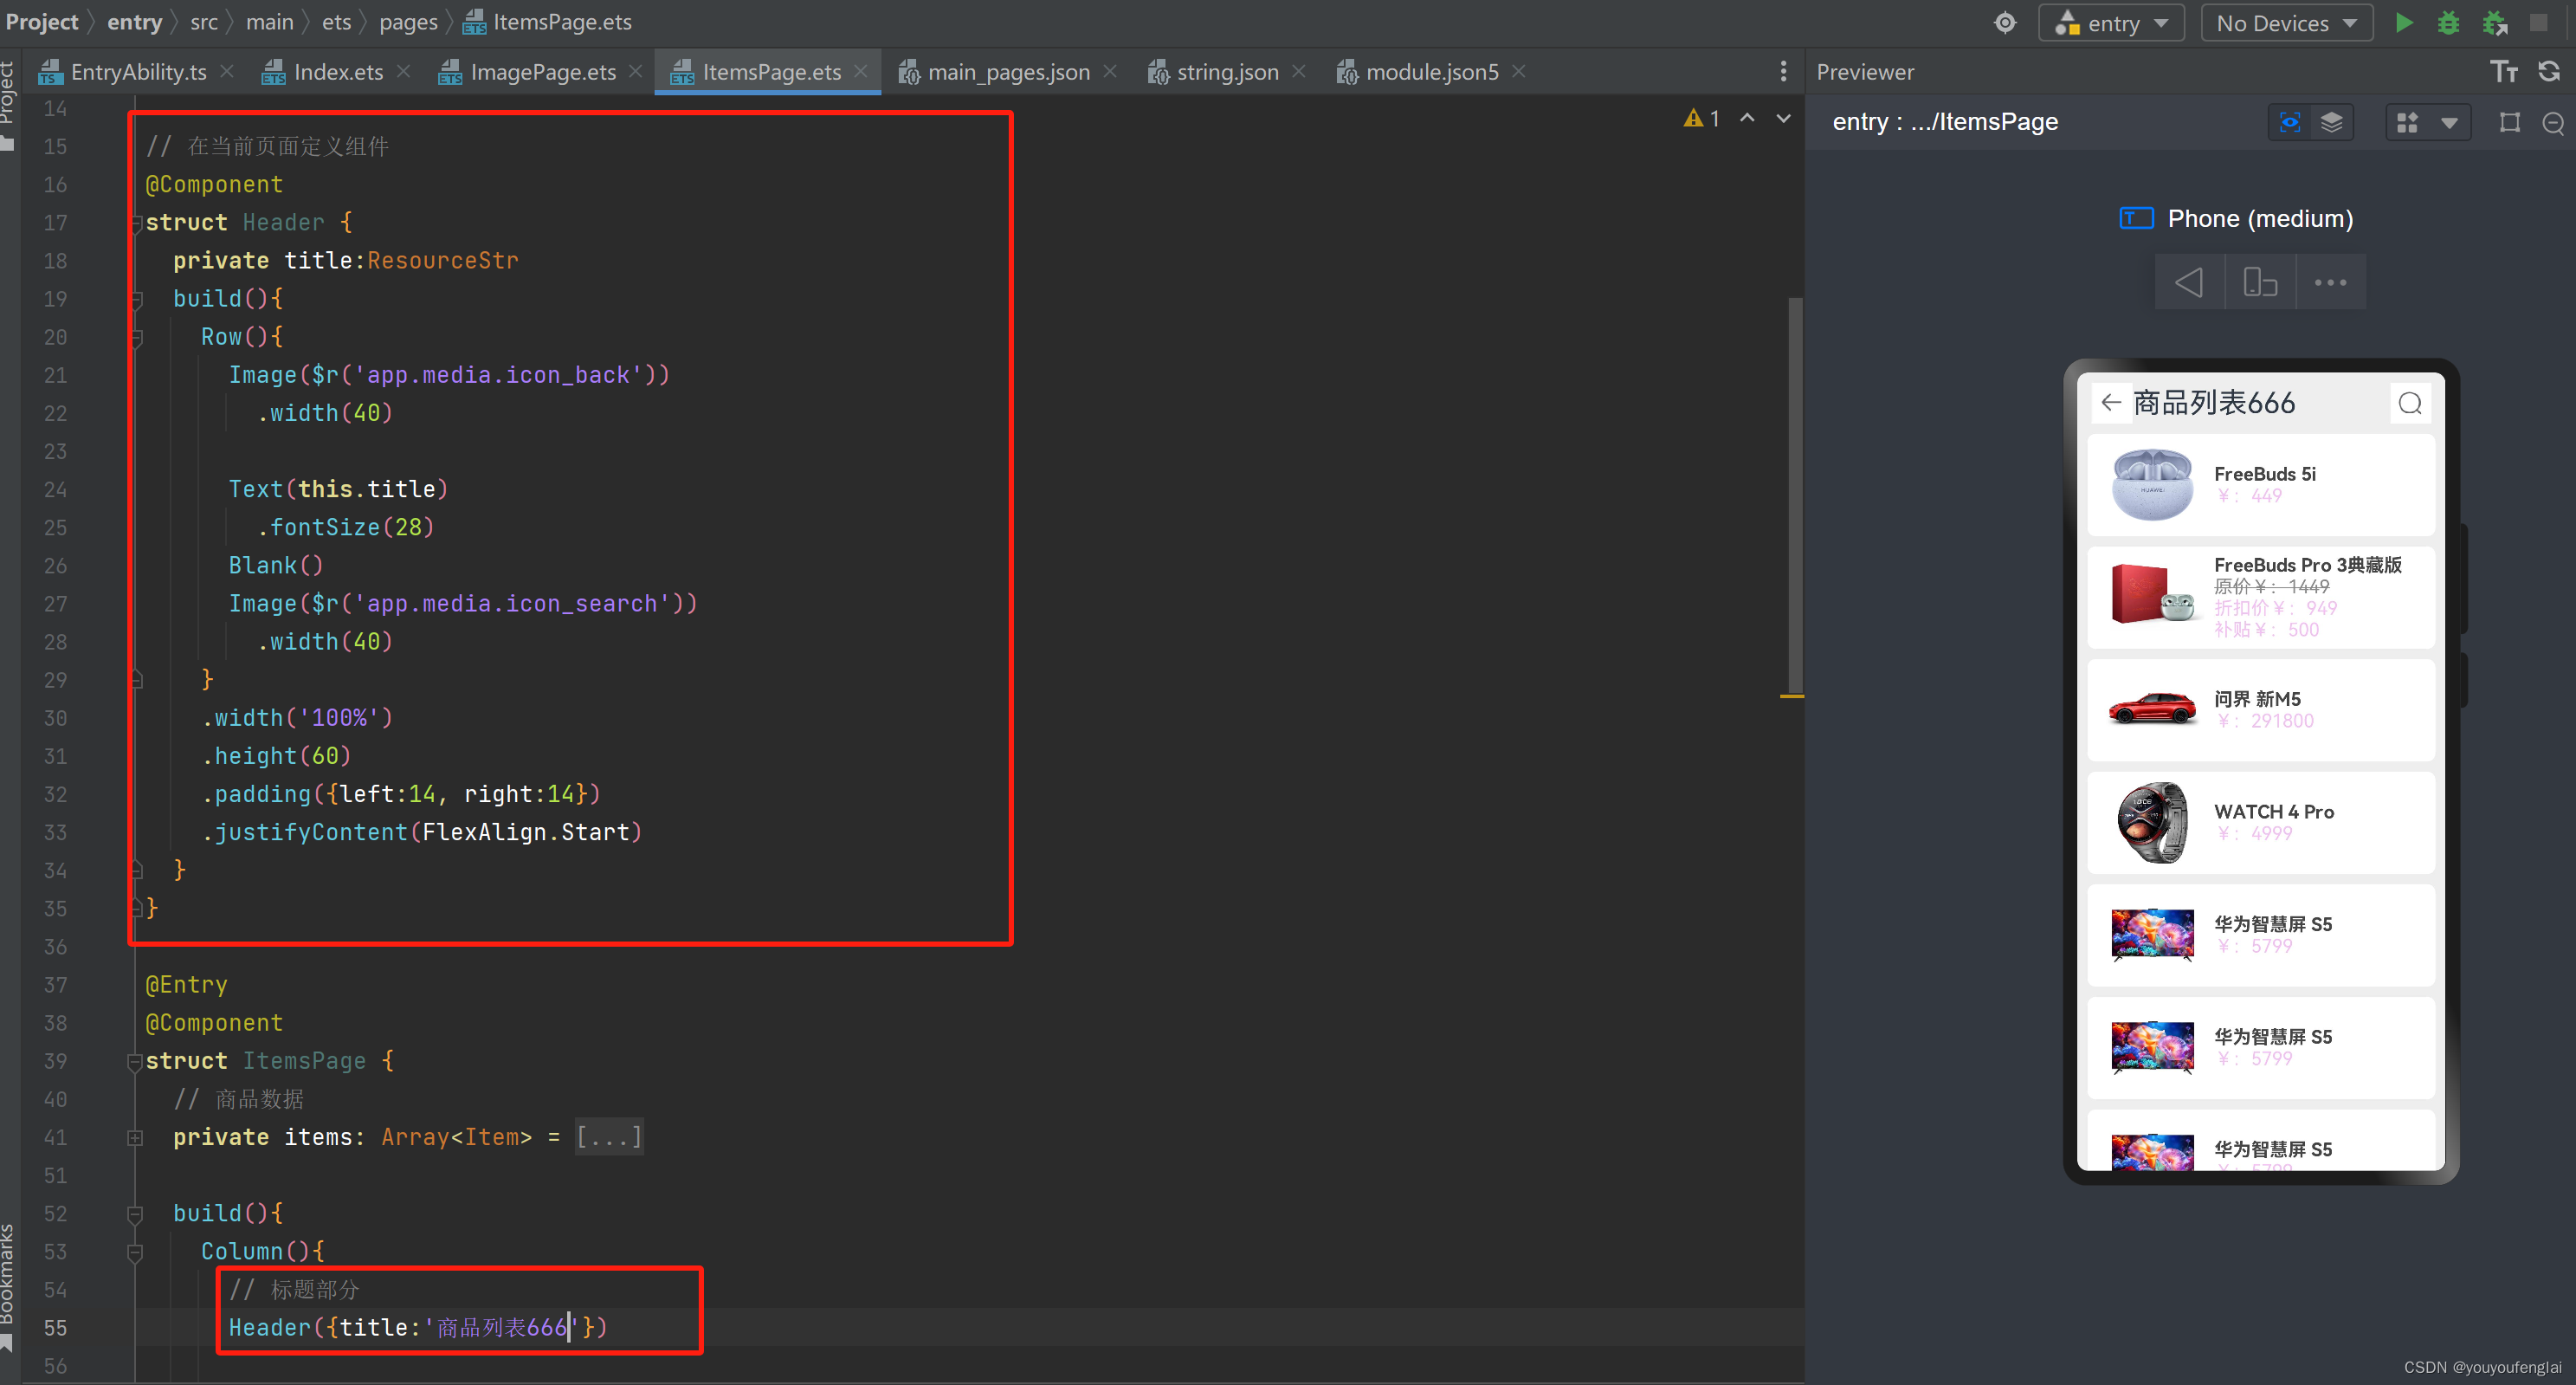Toggle font size Tt icon in Previewer

click(2503, 71)
